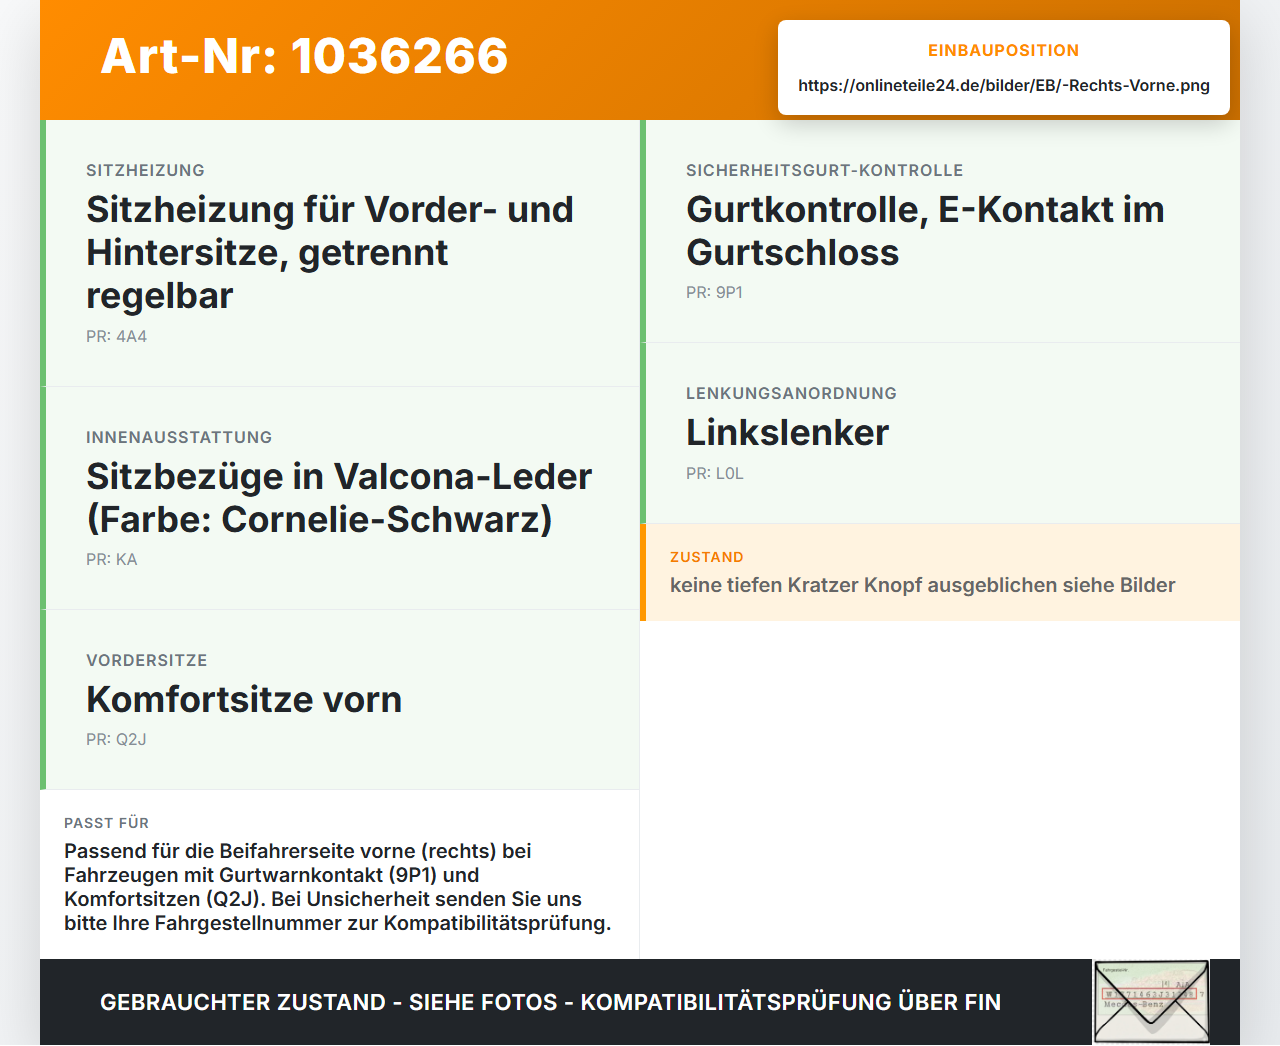This screenshot has width=1280, height=1046.
Task: Click the onlineteile24.de Rechts-Vorne.png image URL
Action: [x=1004, y=85]
